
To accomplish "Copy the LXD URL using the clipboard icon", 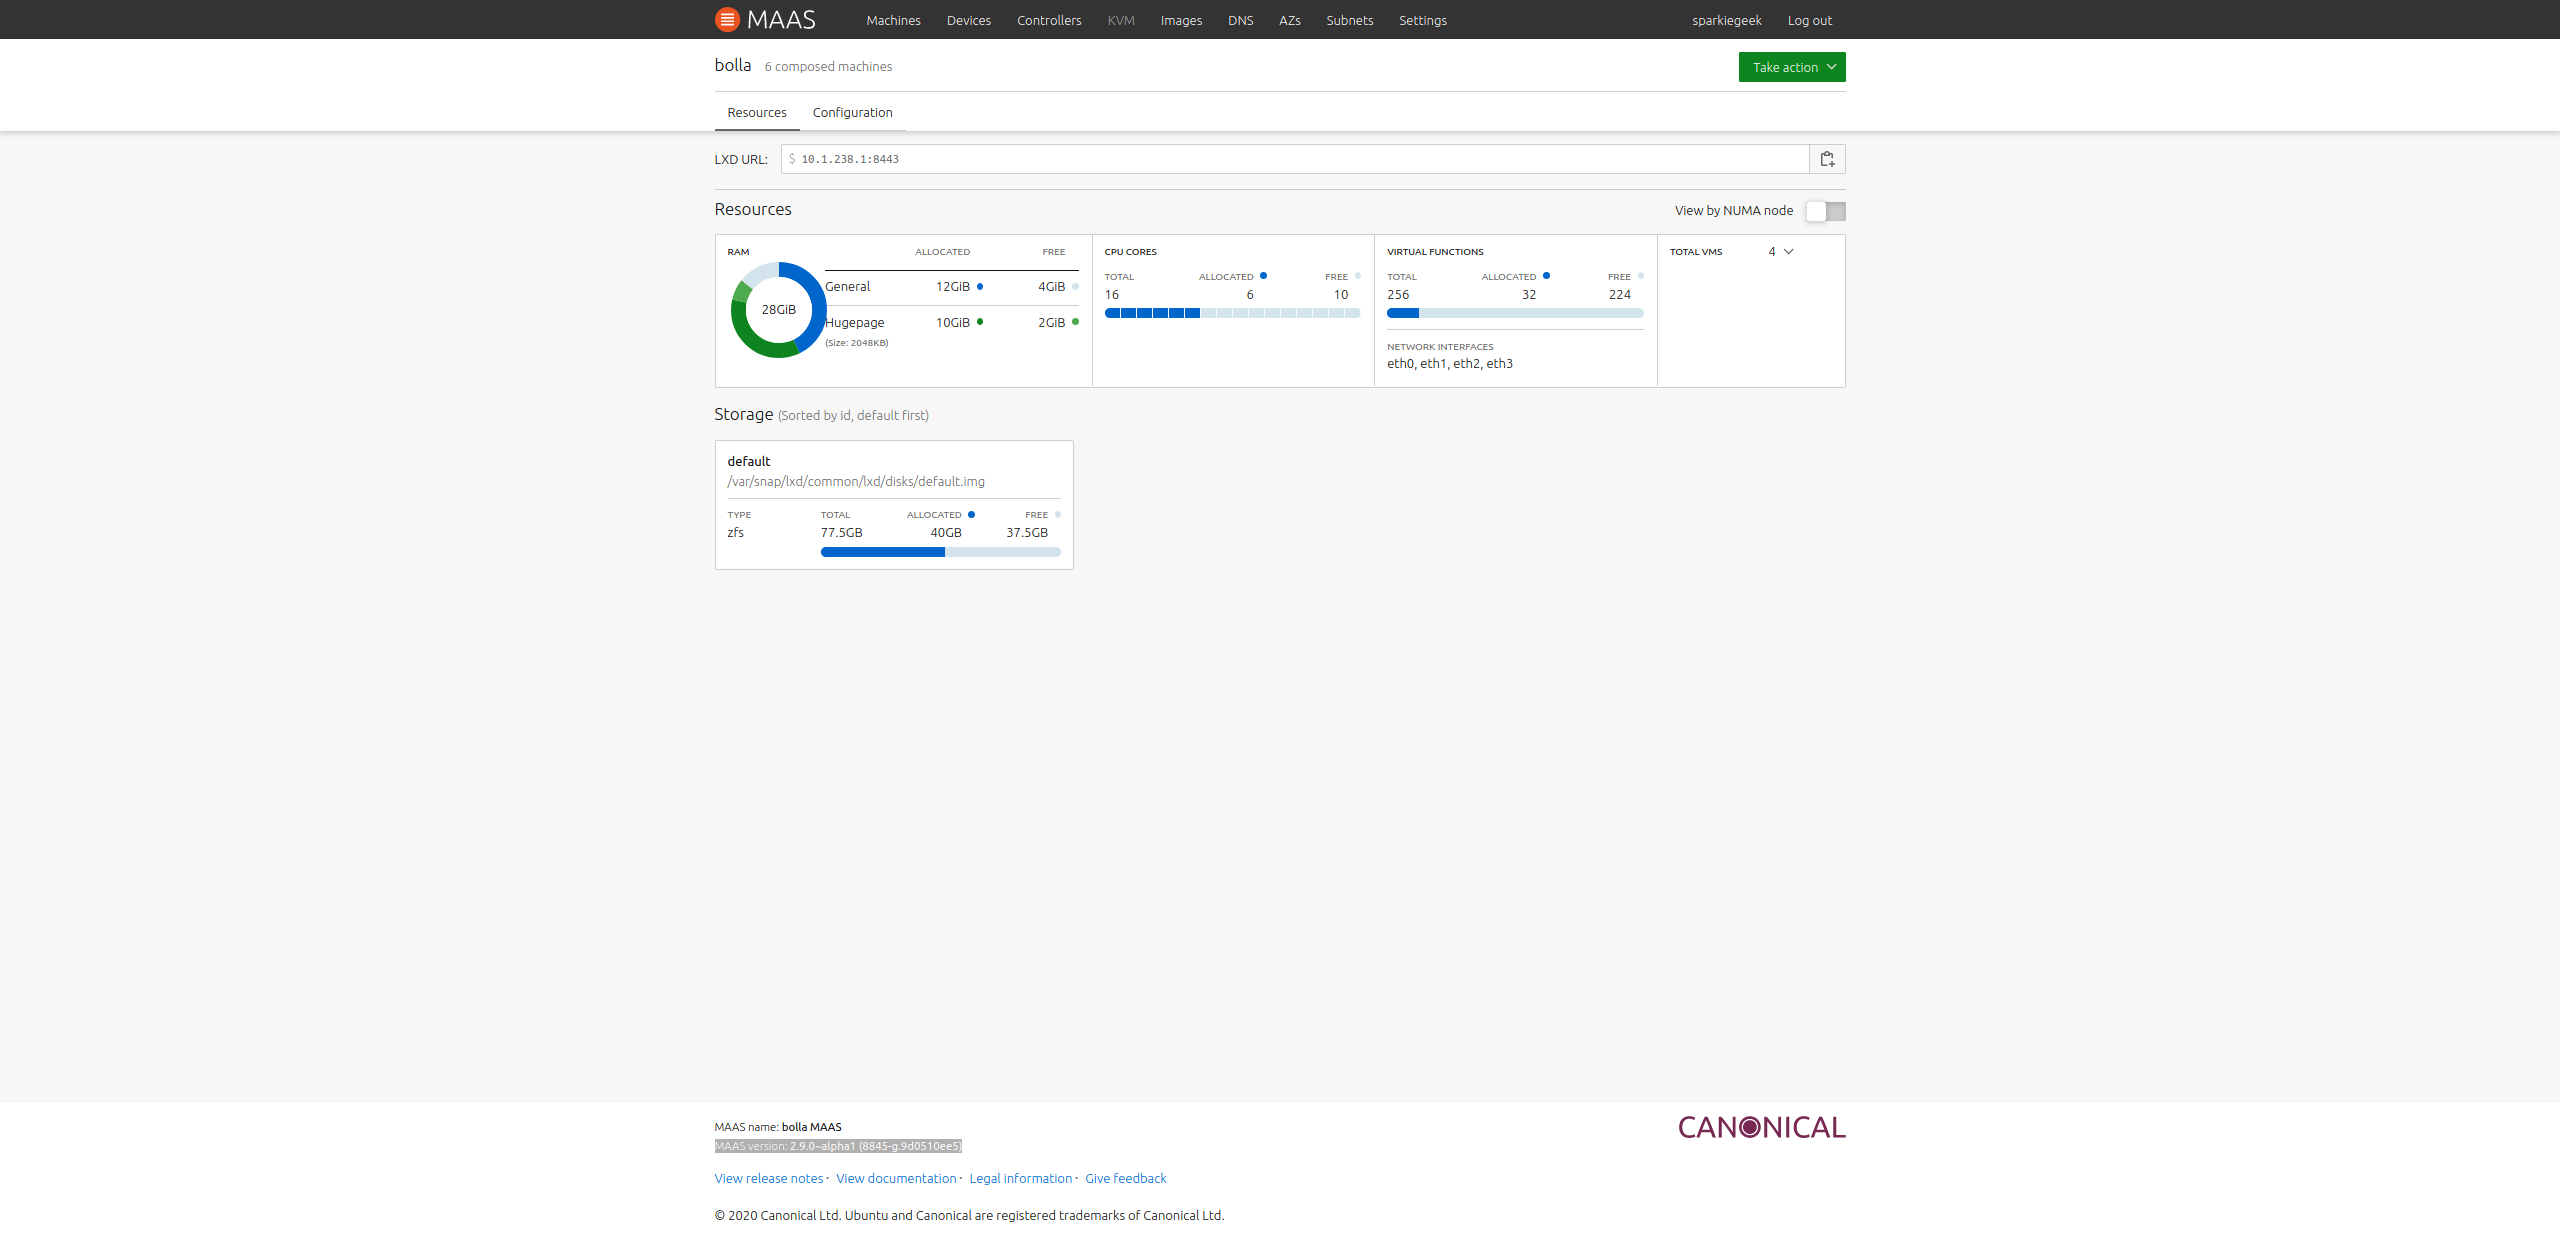I will pyautogui.click(x=1827, y=158).
